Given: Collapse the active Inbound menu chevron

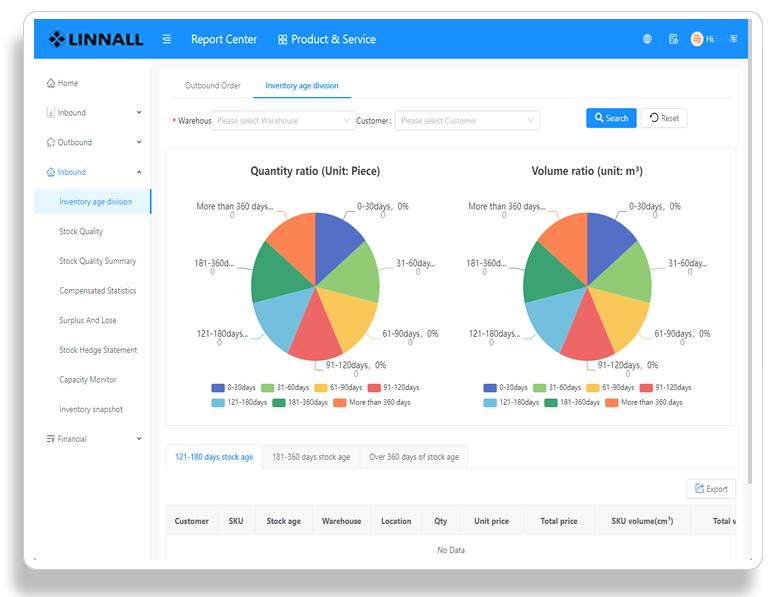Looking at the screenshot, I should 139,172.
